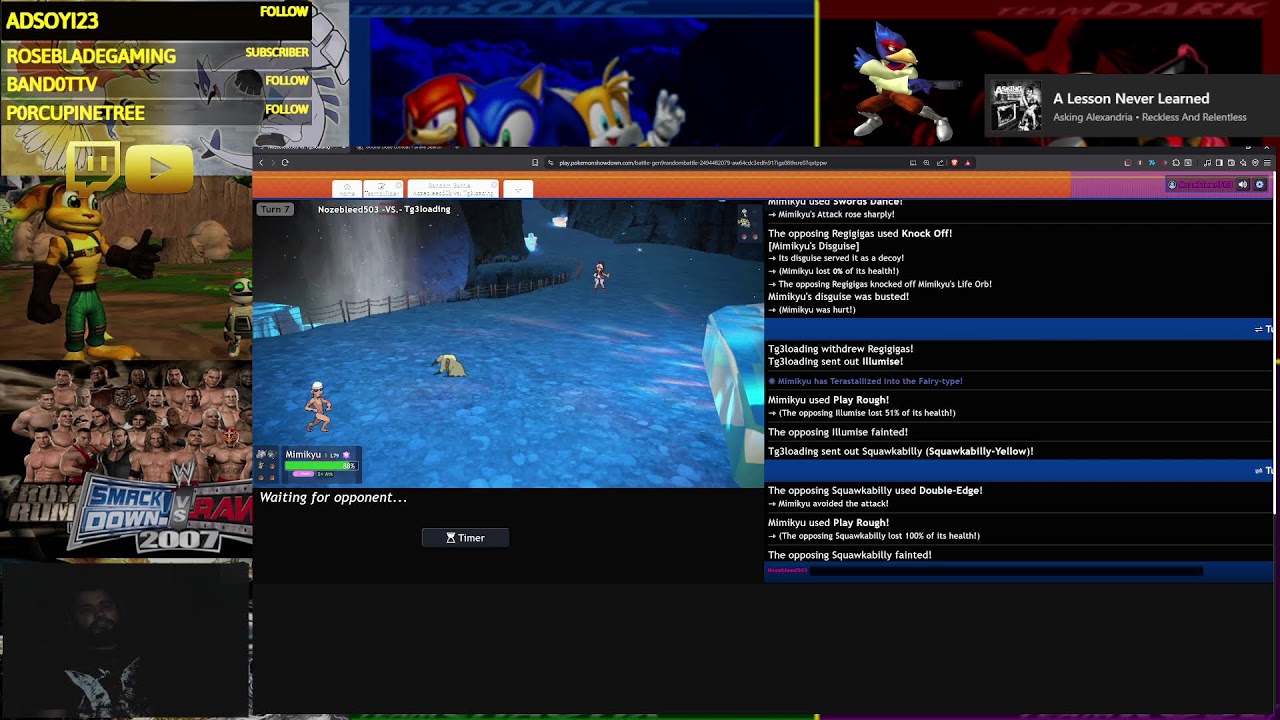Screen dimensions: 1280x720
Task: Click the Waiting for opponent message
Action: click(333, 498)
